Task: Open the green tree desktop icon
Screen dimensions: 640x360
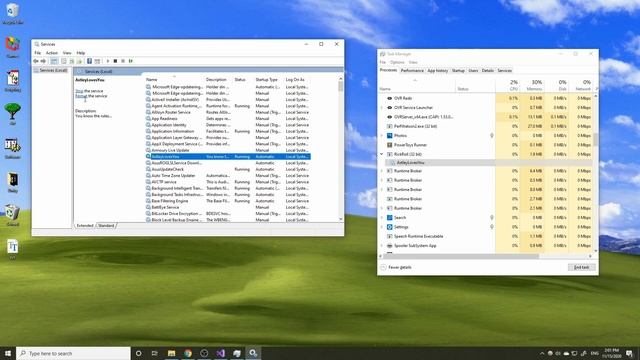Action: 12,113
